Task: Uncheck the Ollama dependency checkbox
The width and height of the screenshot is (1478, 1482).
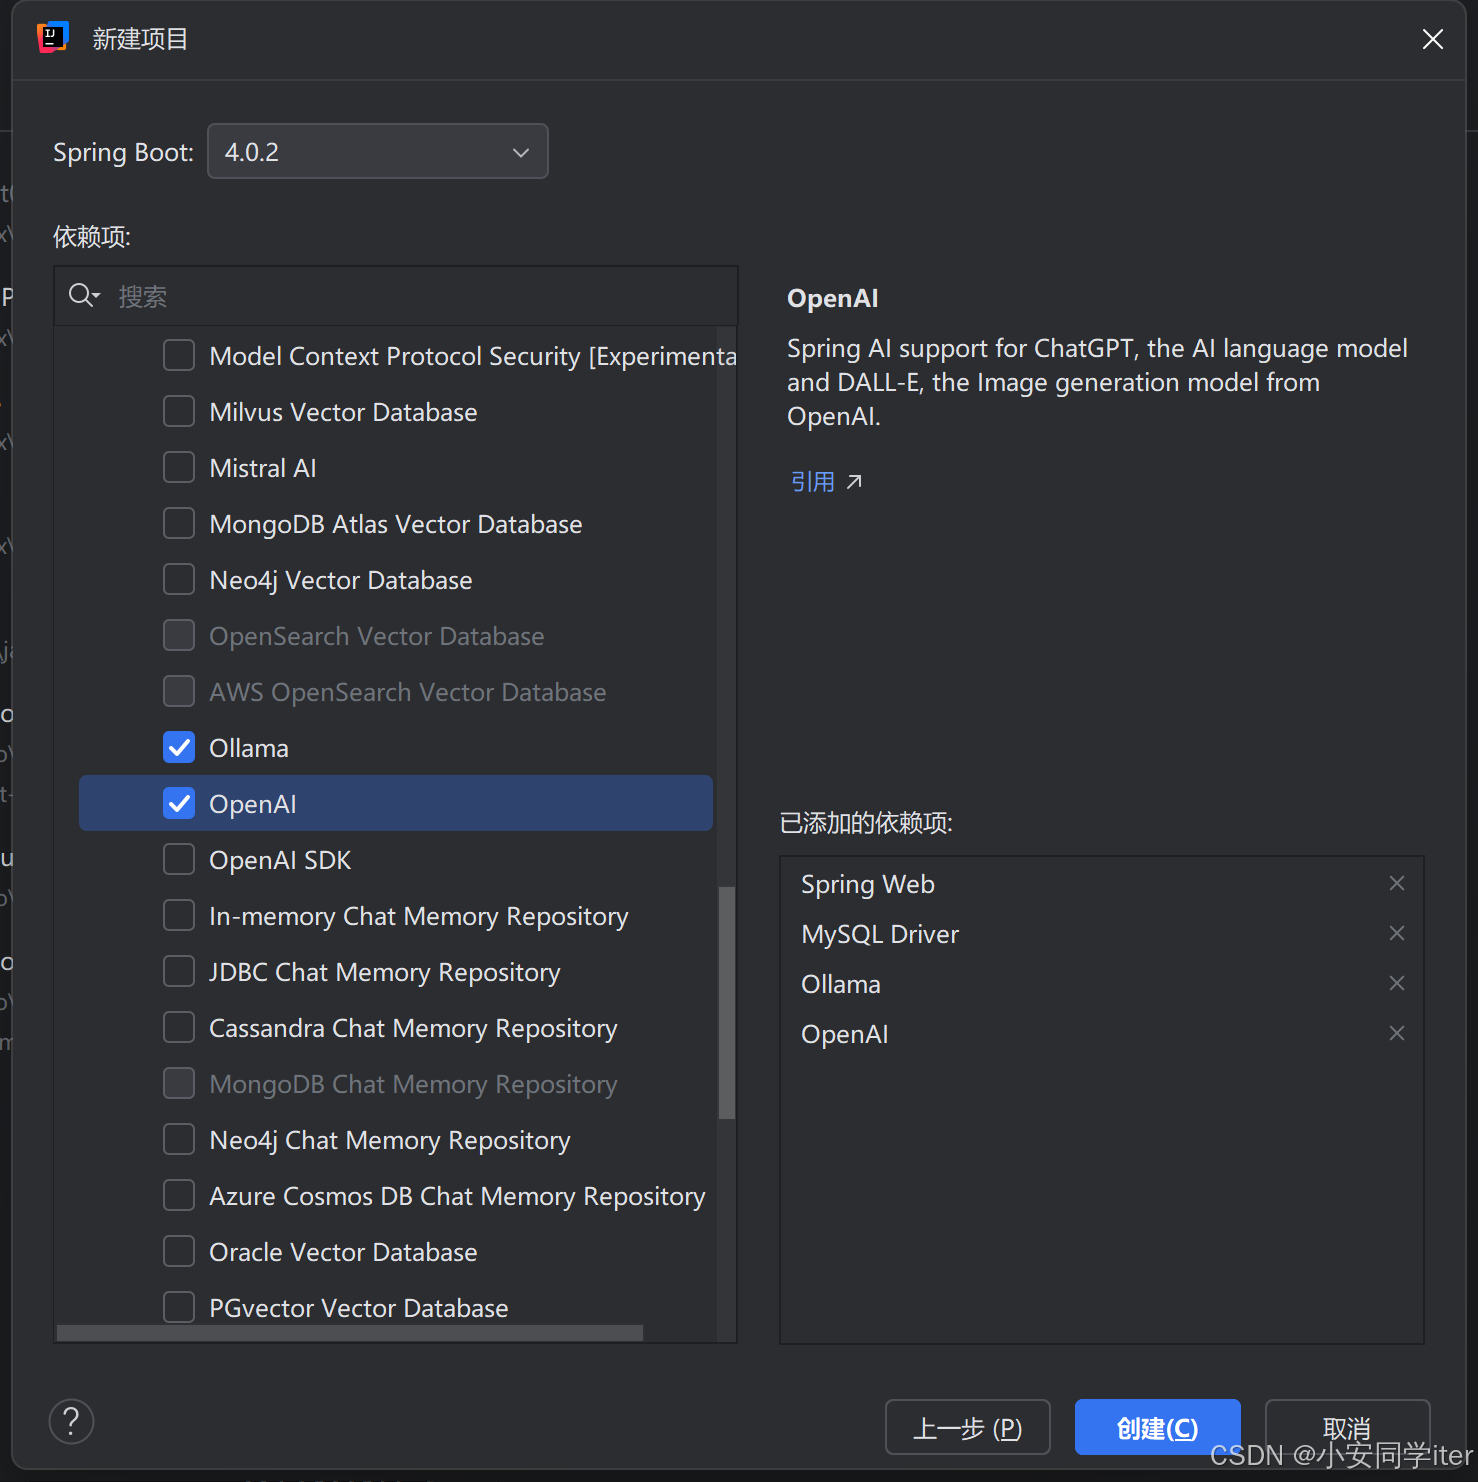Action: coord(179,747)
